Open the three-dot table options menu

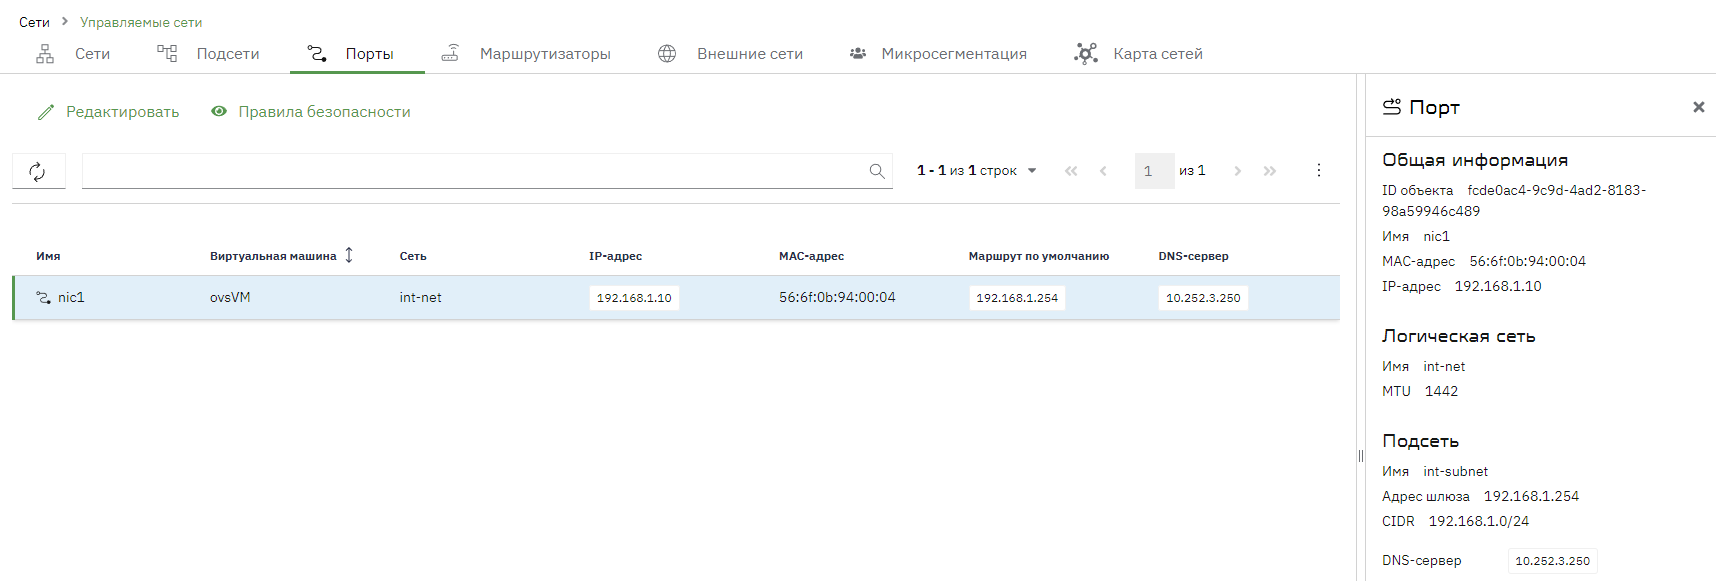point(1318,170)
